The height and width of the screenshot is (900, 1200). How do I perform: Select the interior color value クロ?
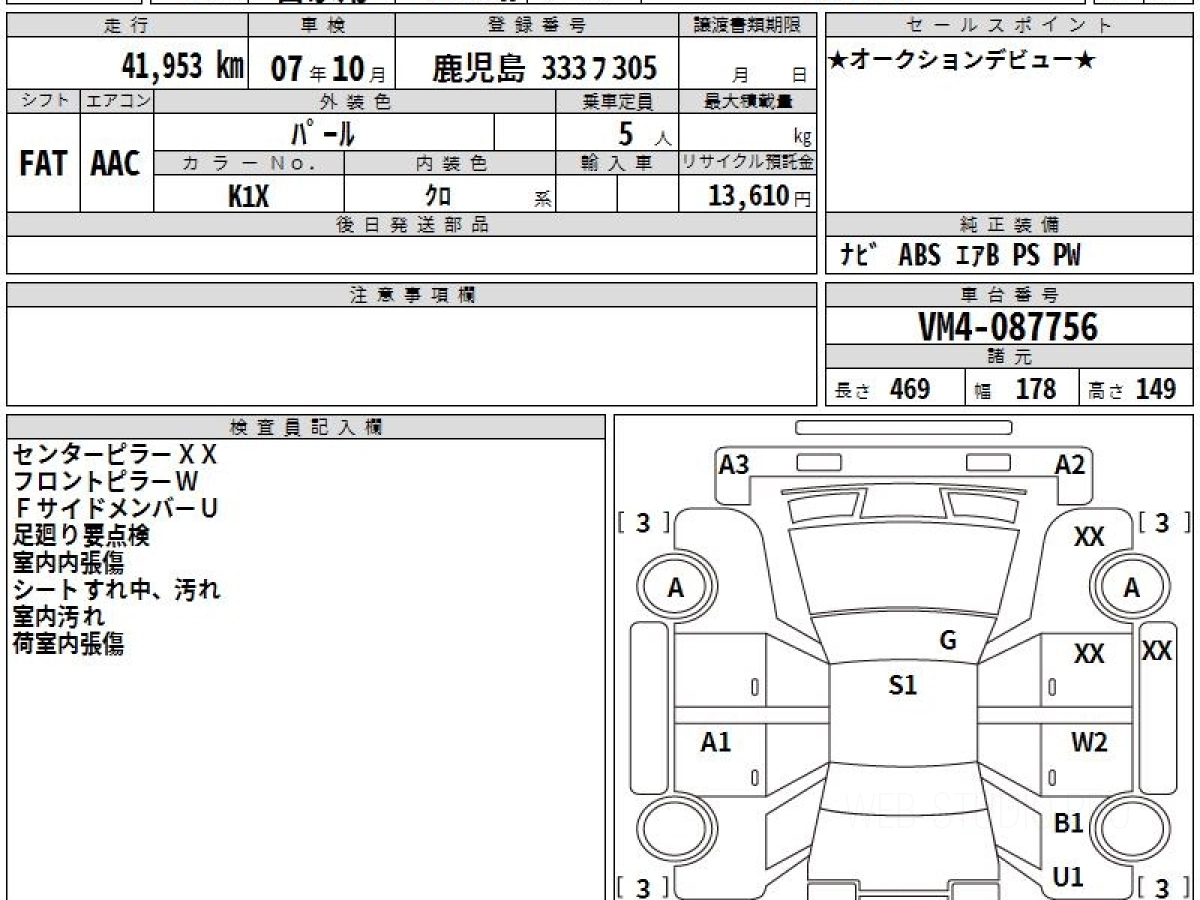click(438, 196)
